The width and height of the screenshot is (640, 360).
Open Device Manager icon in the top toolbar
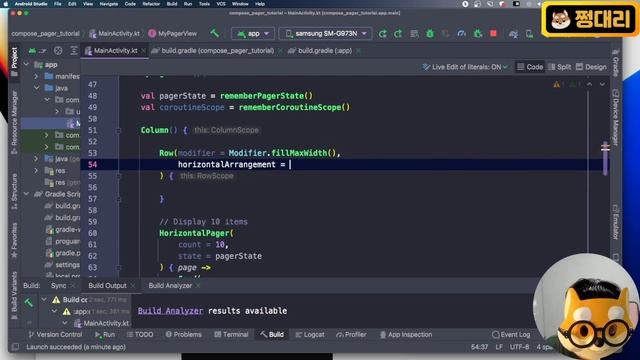click(529, 34)
